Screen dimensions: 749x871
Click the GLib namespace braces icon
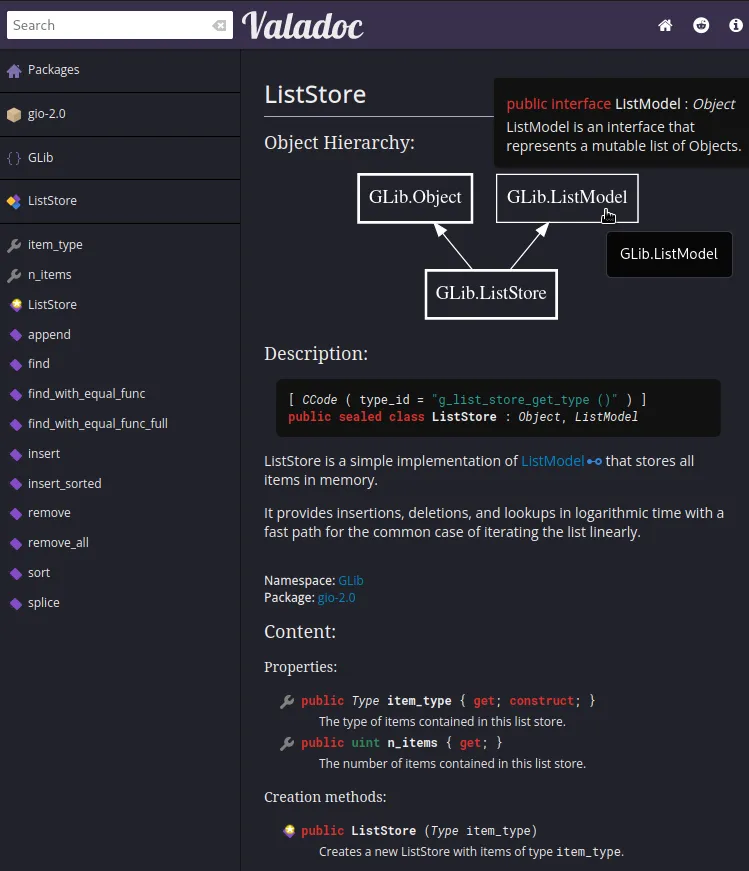14,158
